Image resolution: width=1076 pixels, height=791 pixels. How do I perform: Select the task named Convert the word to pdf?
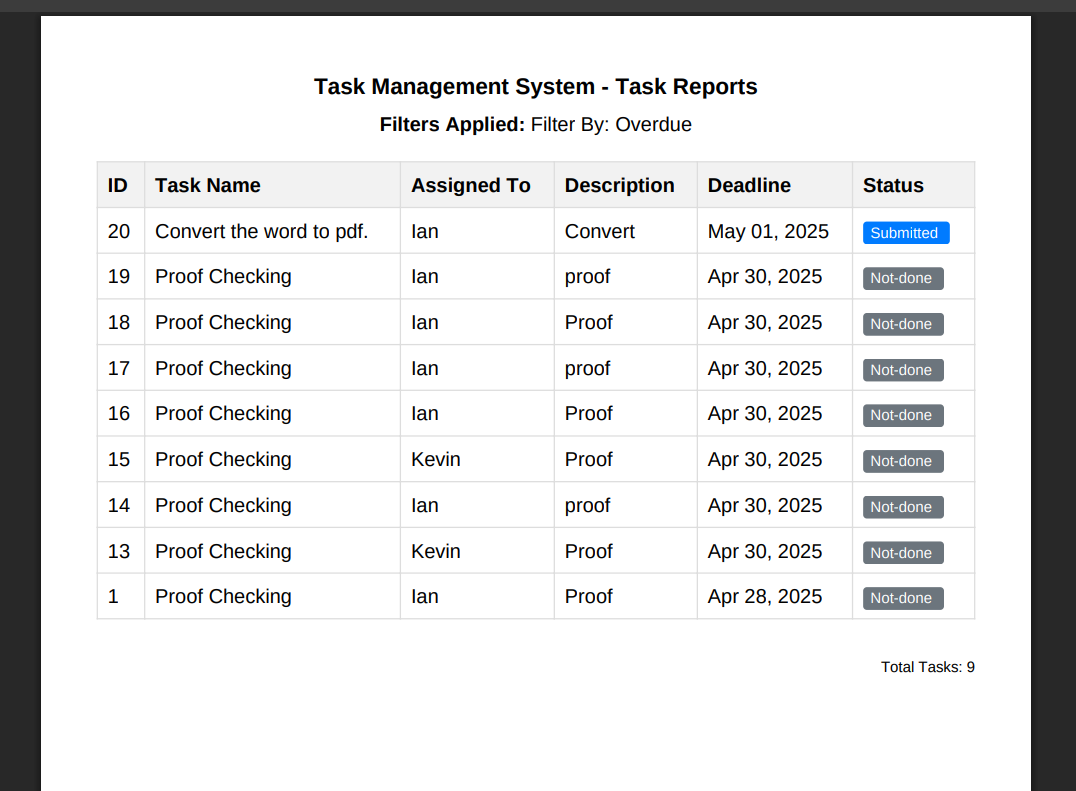pyautogui.click(x=261, y=231)
